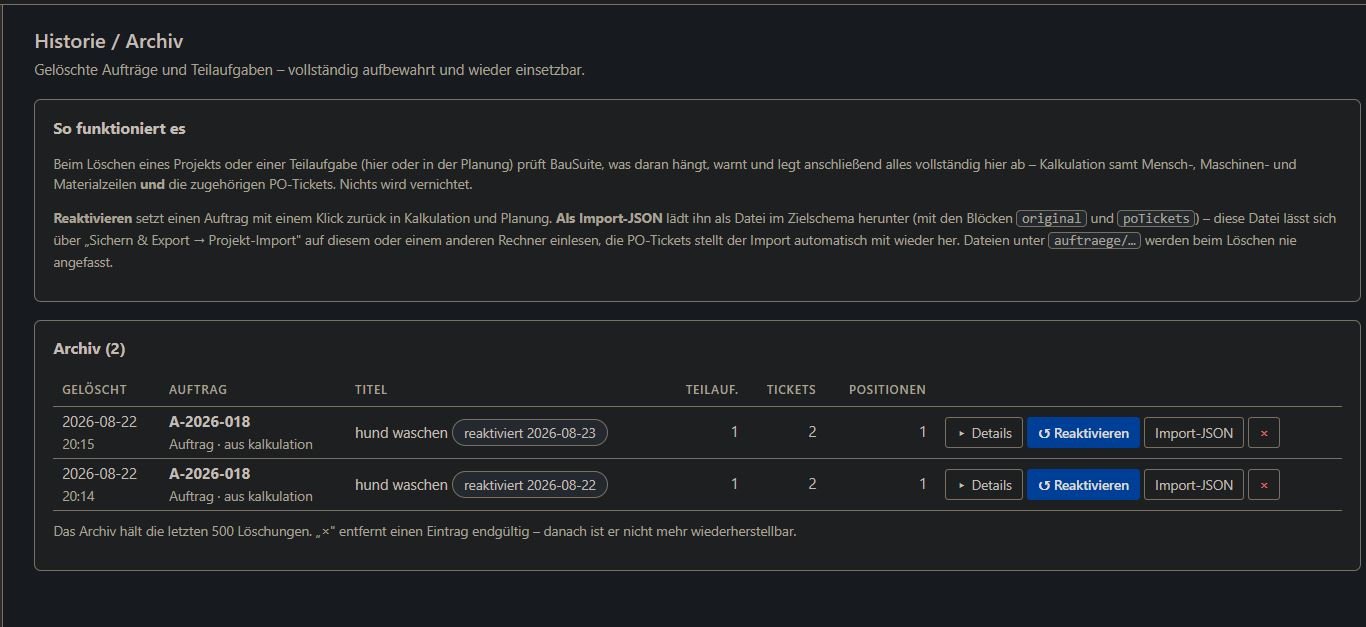Expand Details for the 20:14 archive entry

pyautogui.click(x=984, y=485)
